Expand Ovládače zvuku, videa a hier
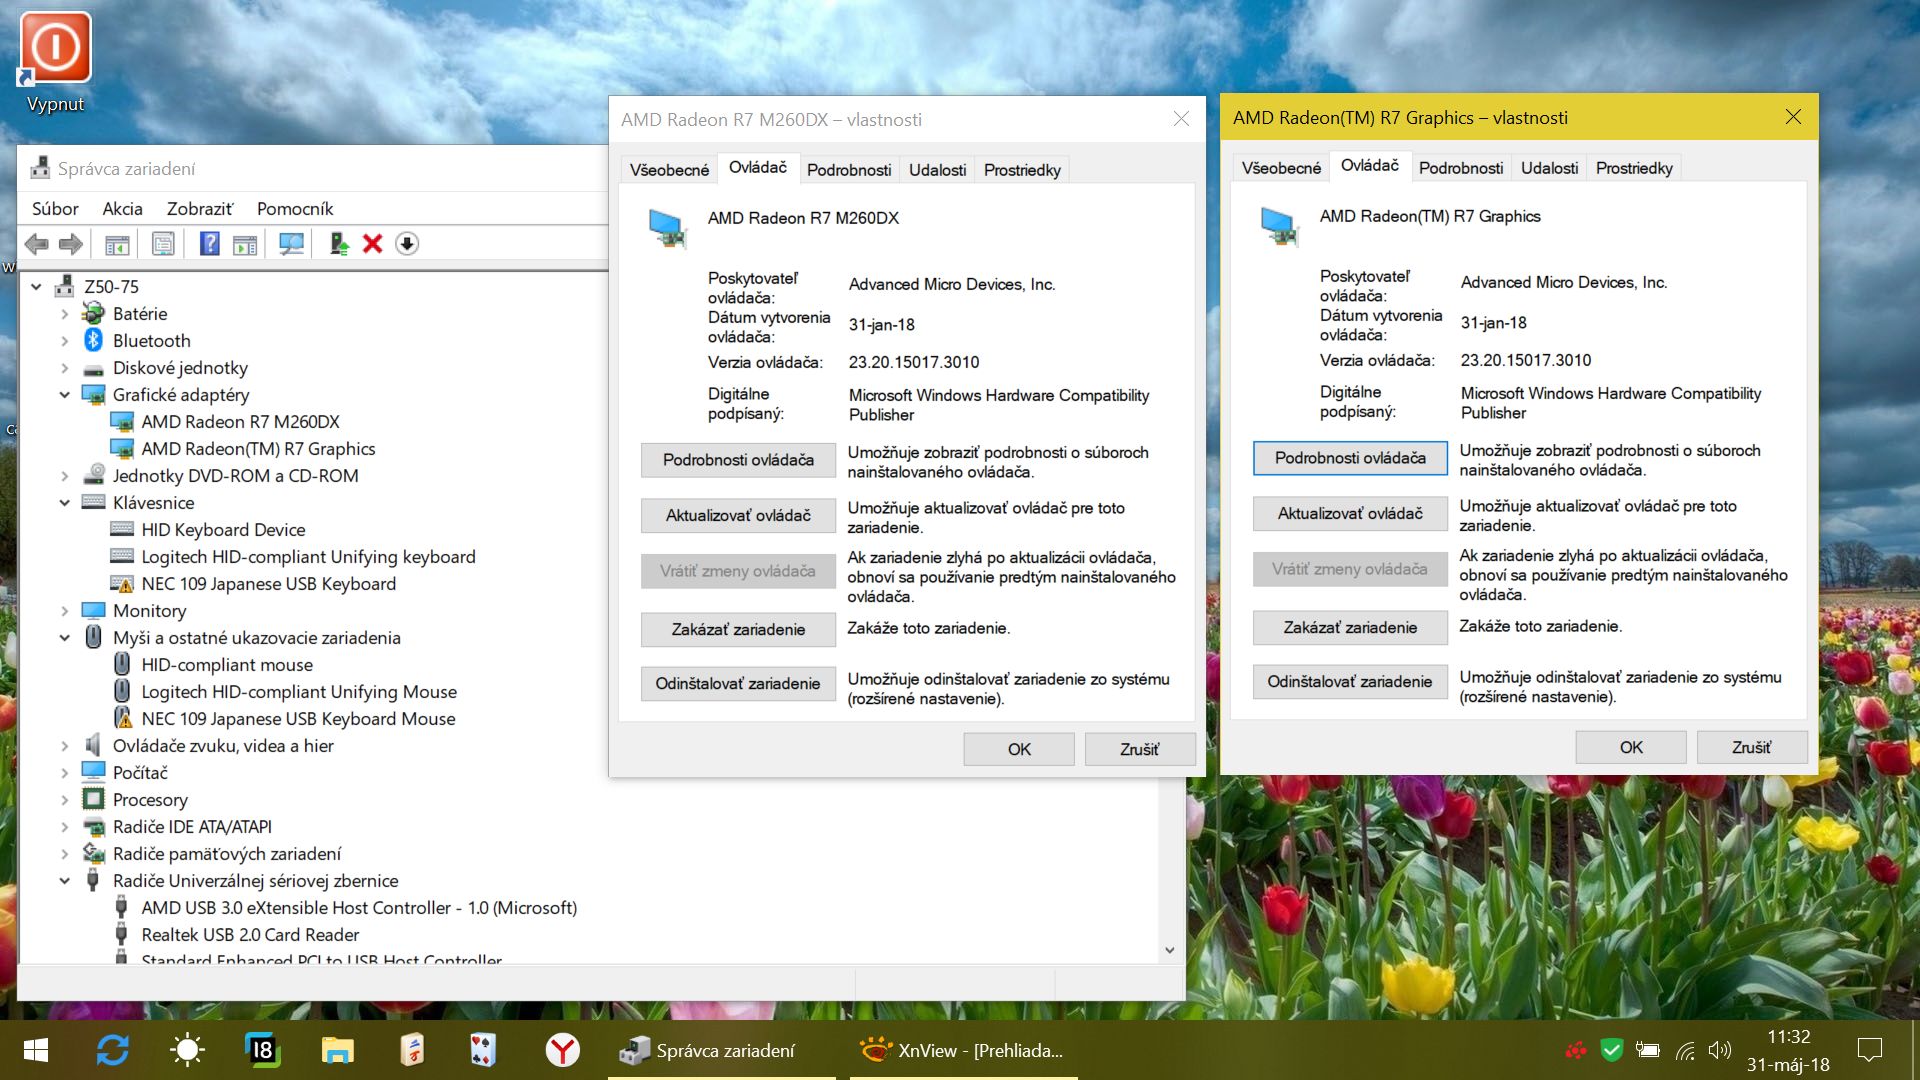1920x1080 pixels. click(64, 746)
